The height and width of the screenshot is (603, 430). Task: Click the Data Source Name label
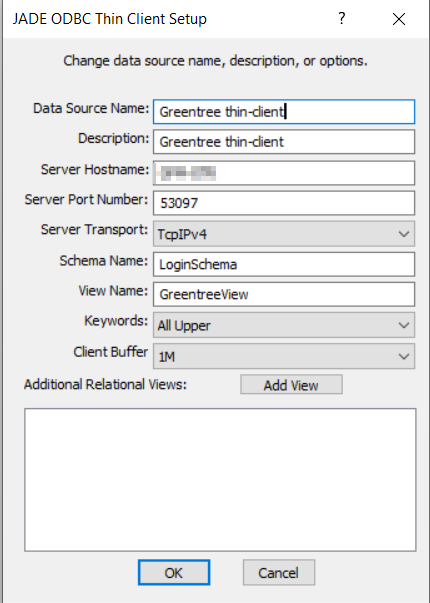91,108
